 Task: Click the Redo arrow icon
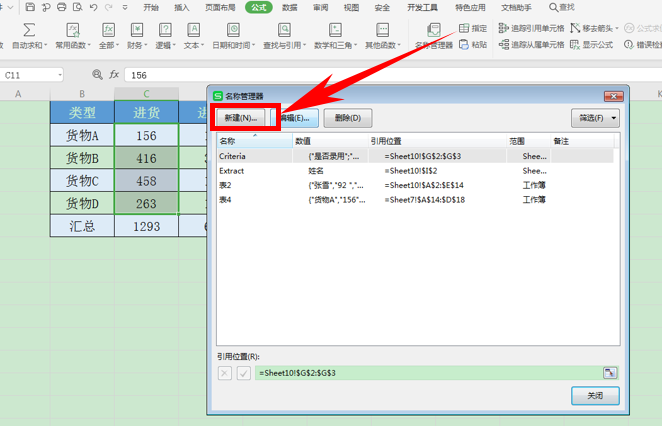point(109,7)
